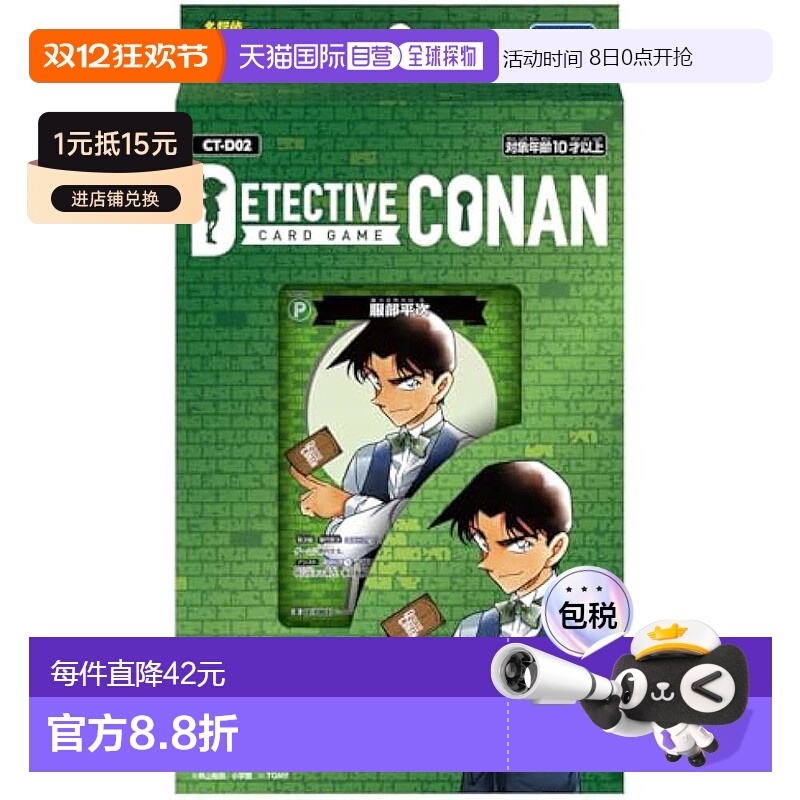Image resolution: width=800 pixels, height=800 pixels.
Task: Select the 官方8.8折 discount banner
Action: point(143,733)
